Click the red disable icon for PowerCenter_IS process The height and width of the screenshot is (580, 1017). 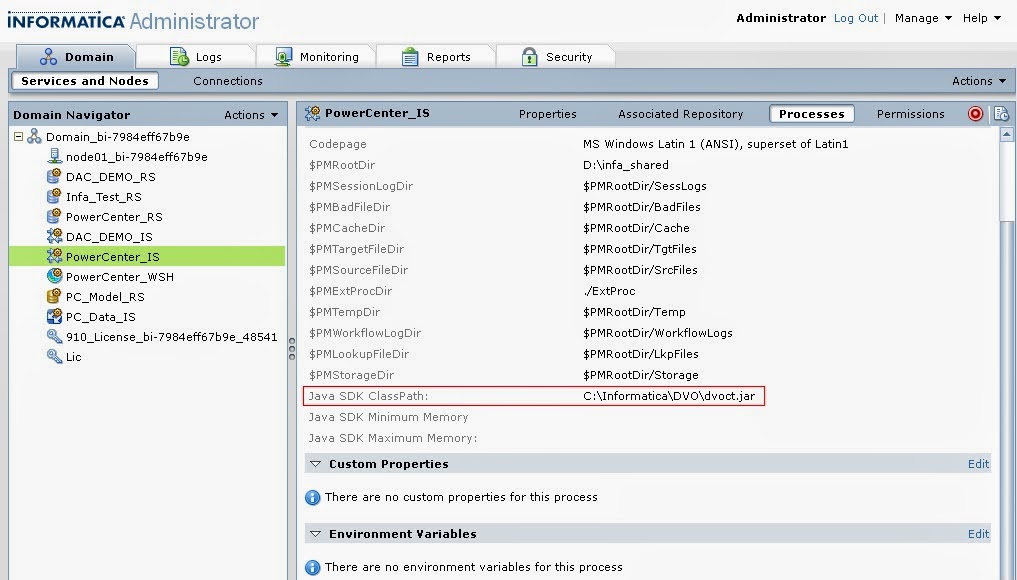point(975,114)
